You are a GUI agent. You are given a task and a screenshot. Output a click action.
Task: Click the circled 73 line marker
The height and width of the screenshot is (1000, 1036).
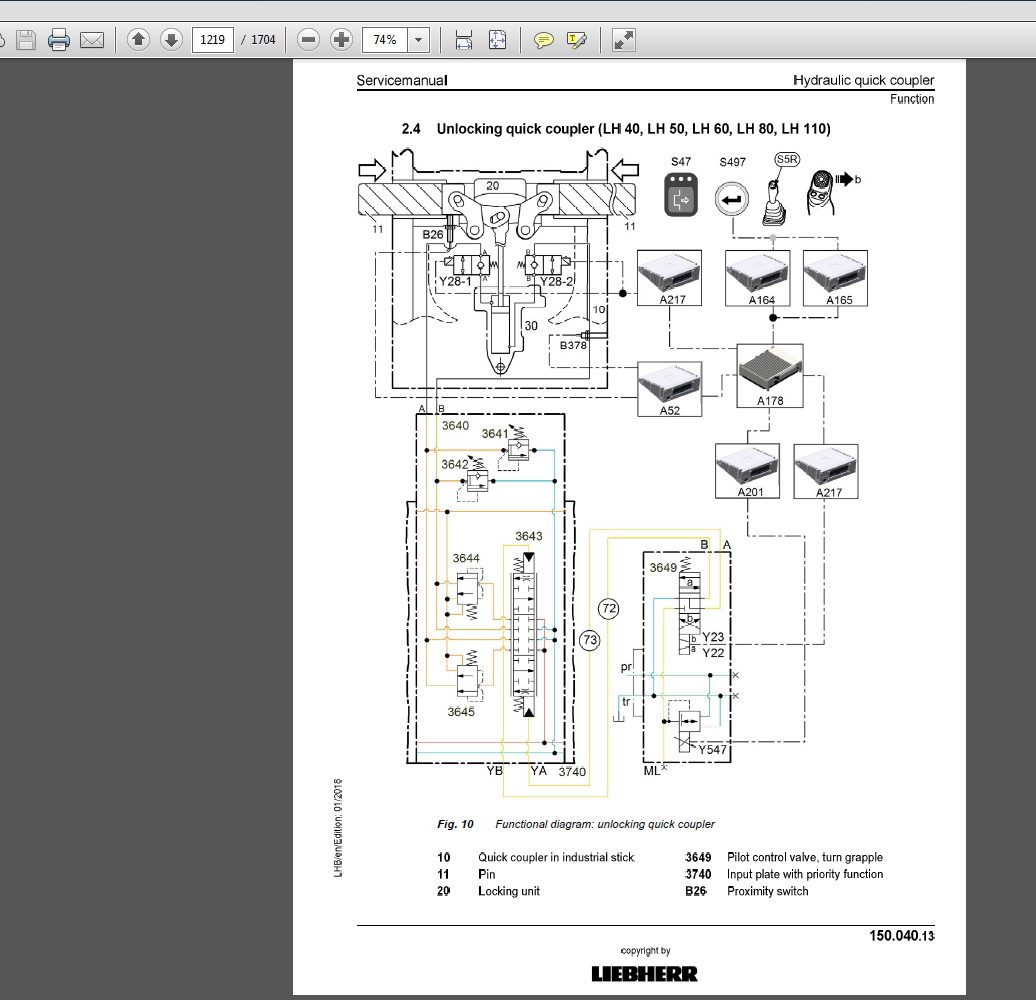pos(589,639)
